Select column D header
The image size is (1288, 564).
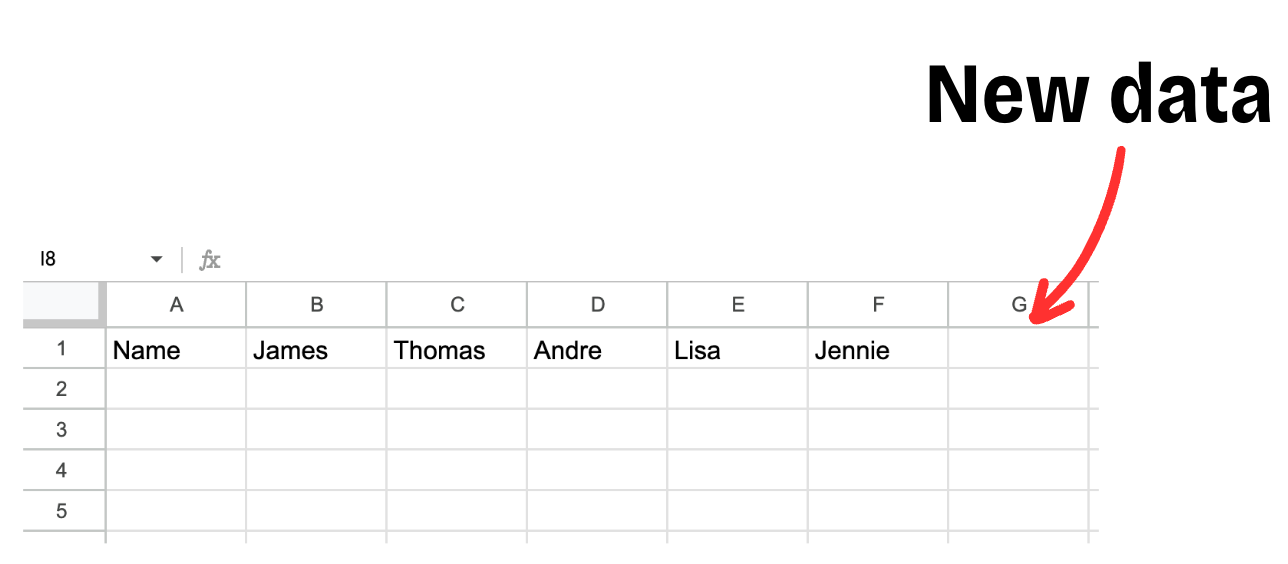(597, 305)
